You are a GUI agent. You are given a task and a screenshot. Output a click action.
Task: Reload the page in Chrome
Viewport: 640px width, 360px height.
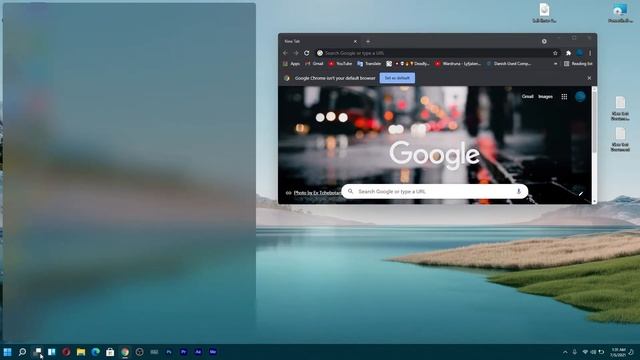307,53
